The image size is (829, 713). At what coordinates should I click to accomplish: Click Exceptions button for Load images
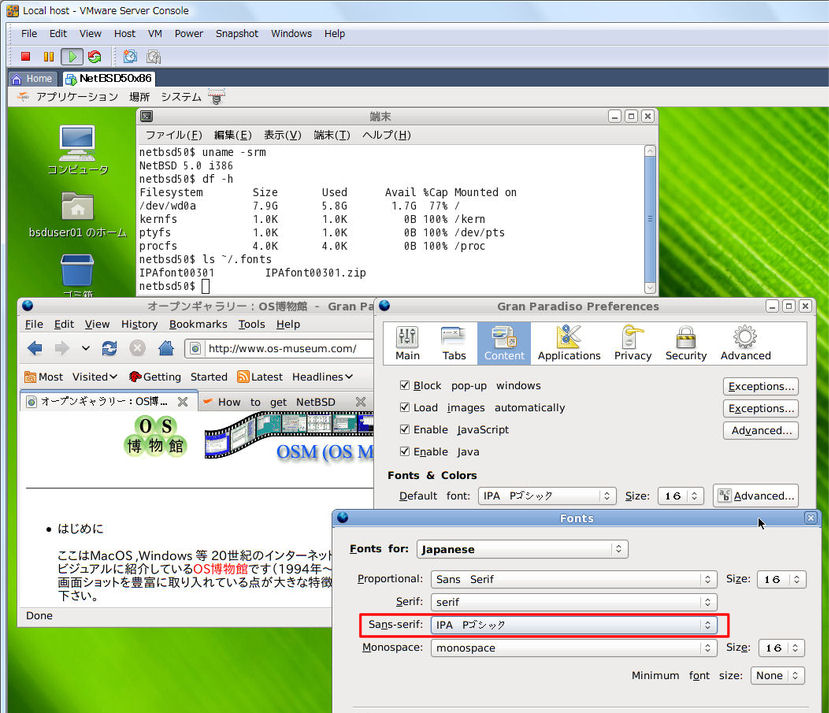point(761,409)
